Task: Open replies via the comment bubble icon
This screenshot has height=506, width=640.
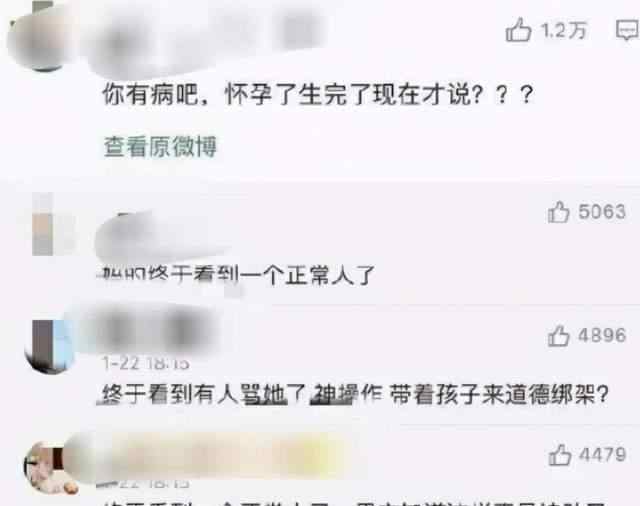Action: (x=628, y=30)
